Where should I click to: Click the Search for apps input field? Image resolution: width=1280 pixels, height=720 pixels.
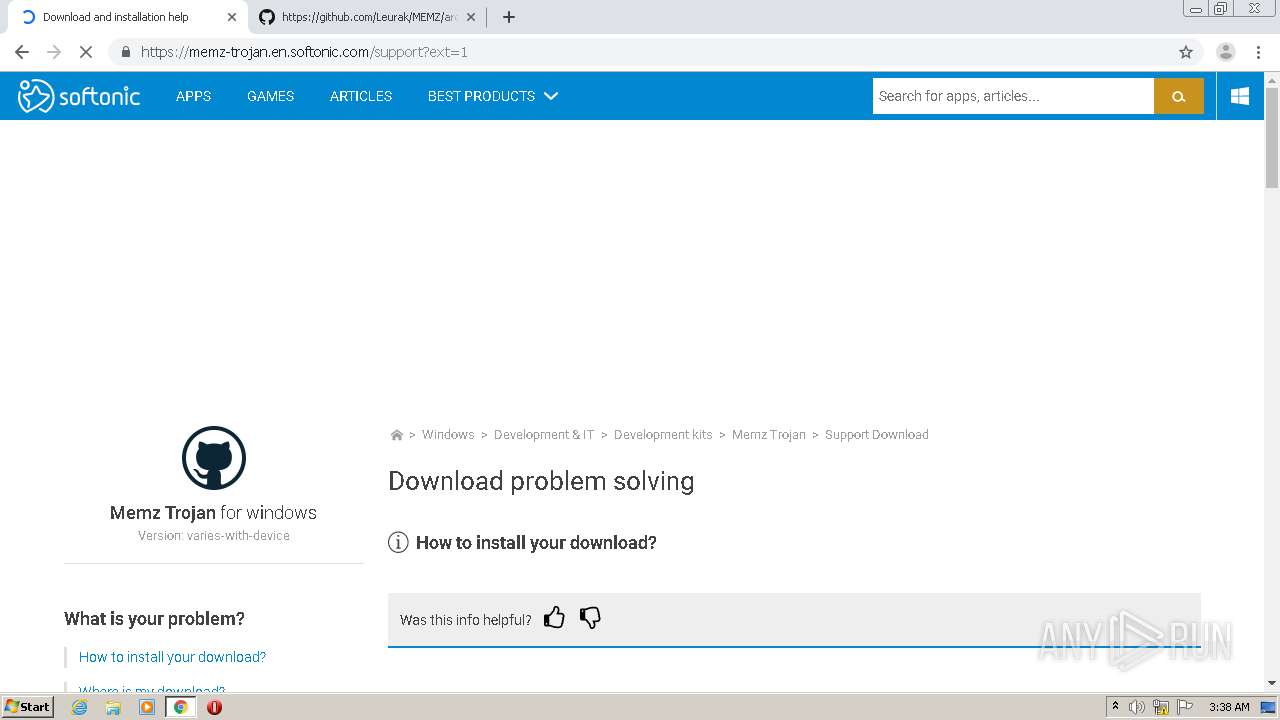1013,96
